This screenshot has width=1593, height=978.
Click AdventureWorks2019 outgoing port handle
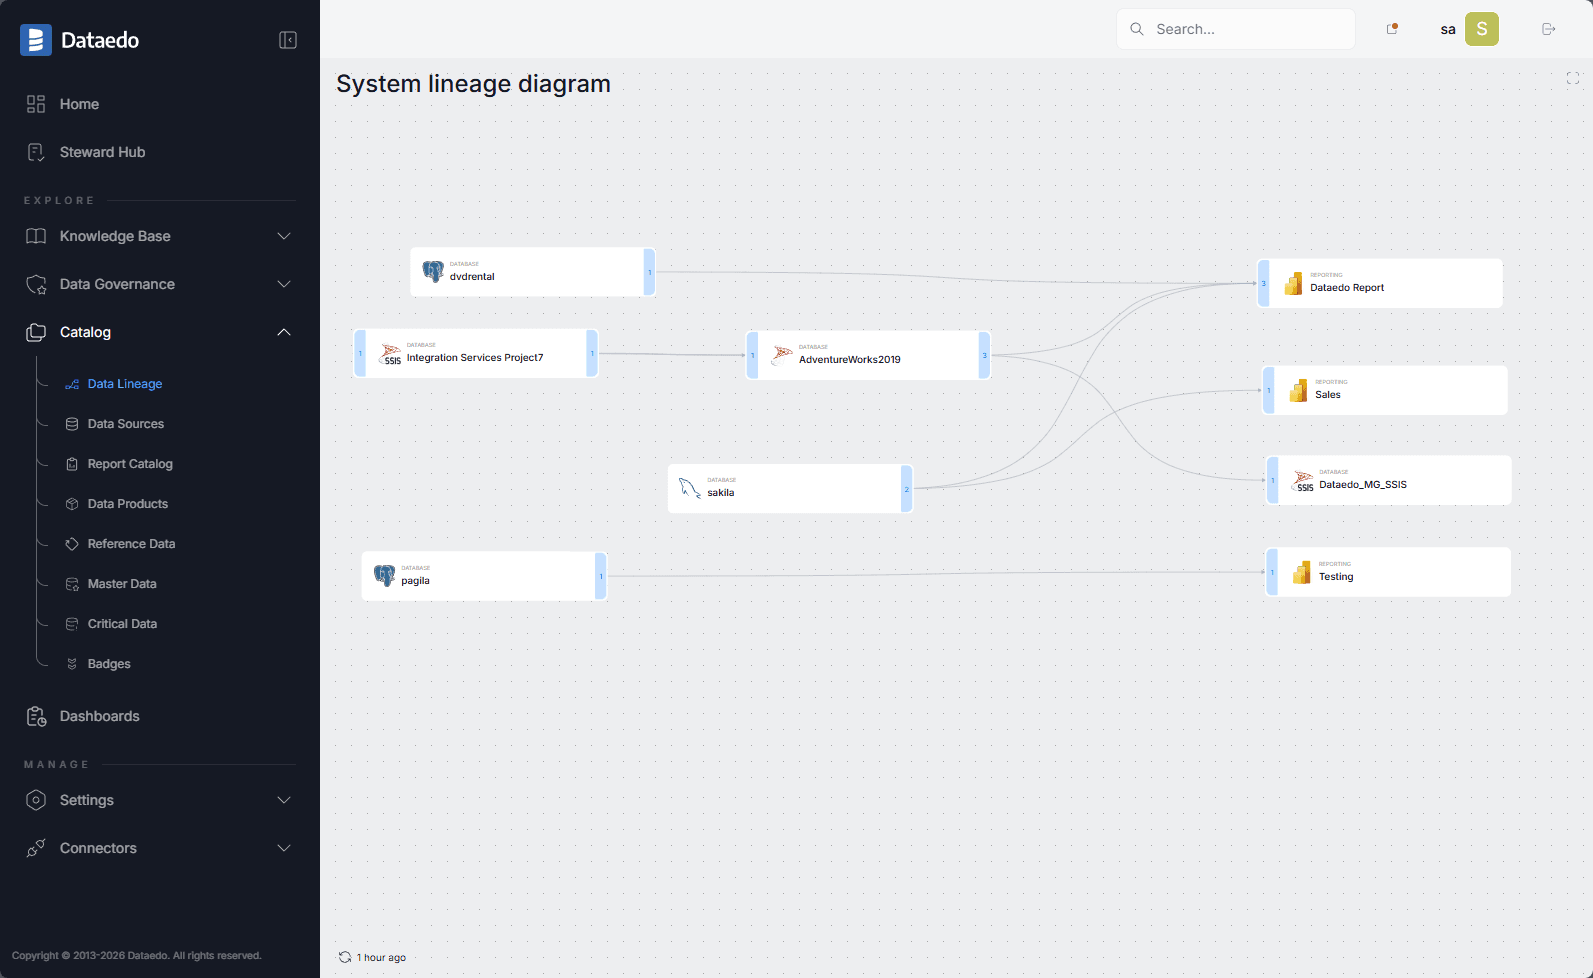(x=984, y=355)
